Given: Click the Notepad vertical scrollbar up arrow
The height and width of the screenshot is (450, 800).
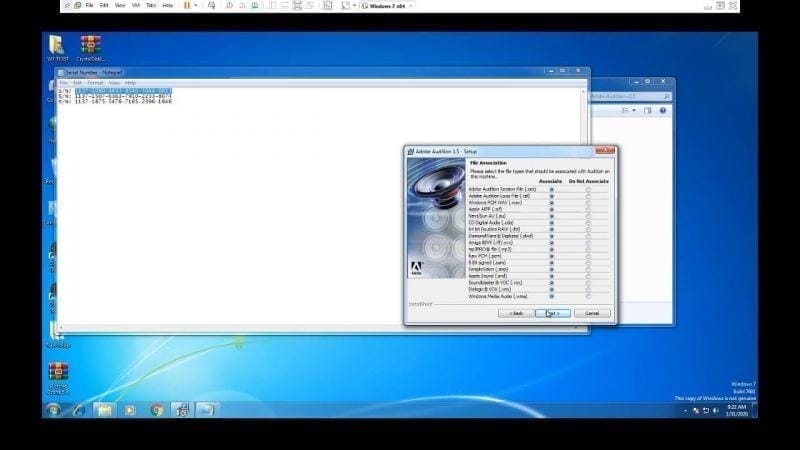Looking at the screenshot, I should coord(583,91).
